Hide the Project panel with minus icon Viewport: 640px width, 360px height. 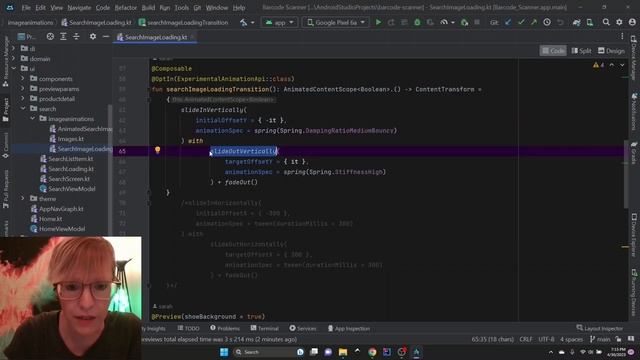[x=106, y=37]
